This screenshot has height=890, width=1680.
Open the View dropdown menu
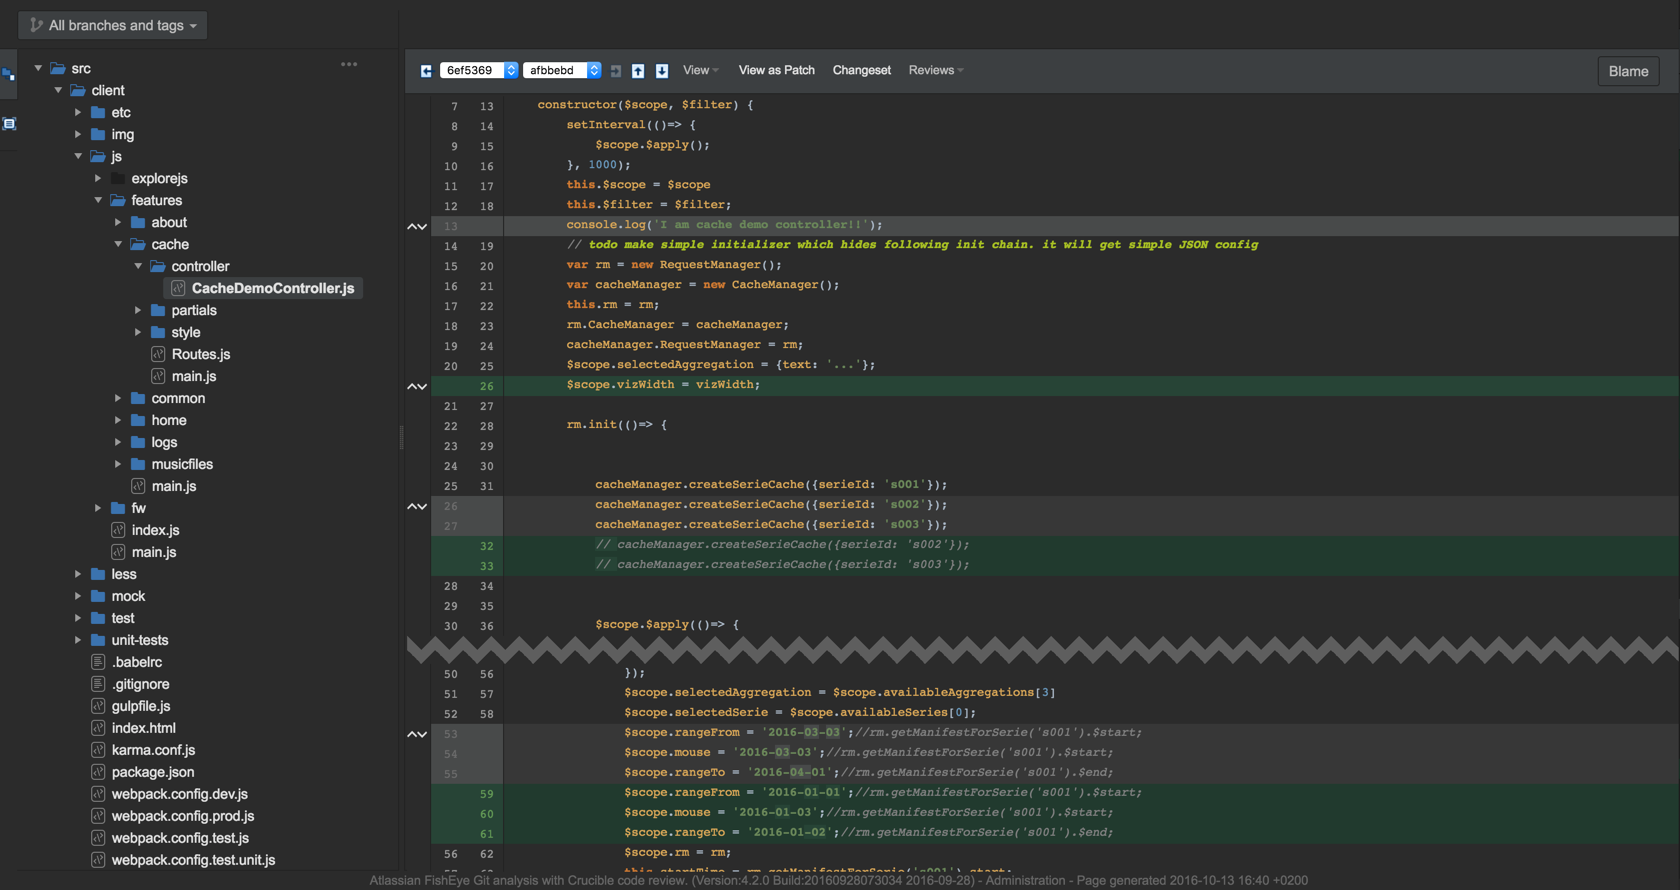click(x=701, y=70)
